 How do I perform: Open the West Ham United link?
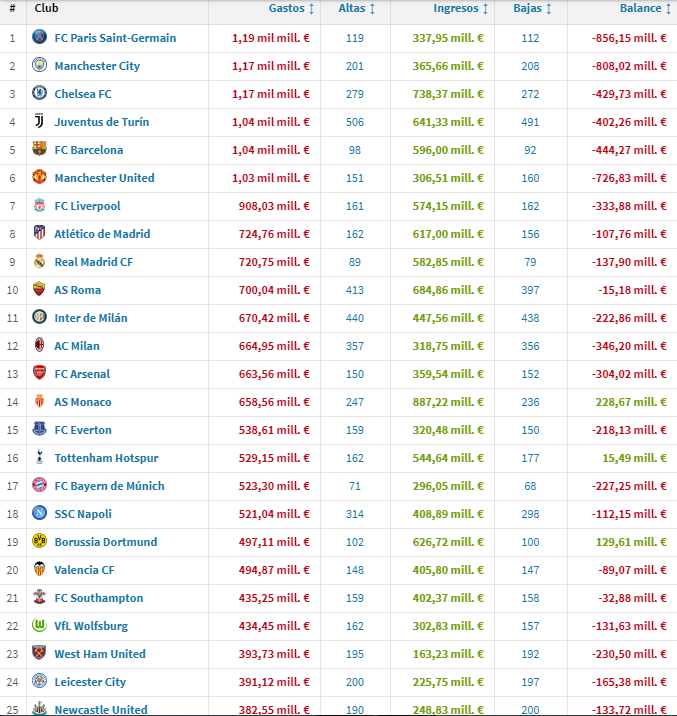[100, 654]
